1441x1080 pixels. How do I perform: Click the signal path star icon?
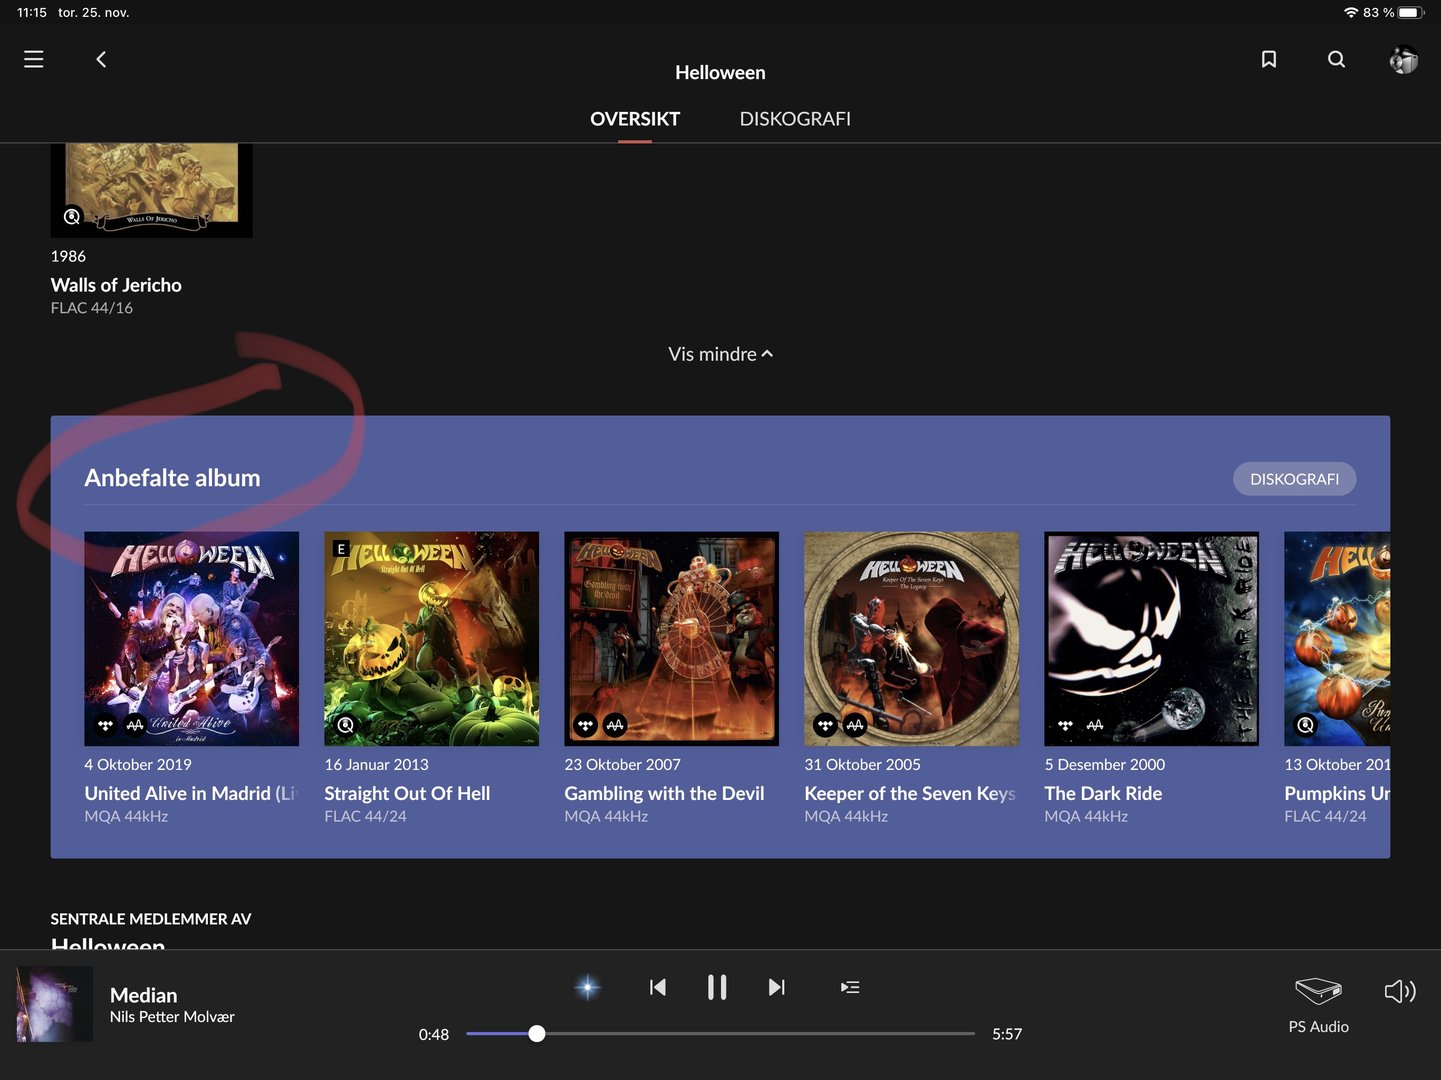pos(588,988)
